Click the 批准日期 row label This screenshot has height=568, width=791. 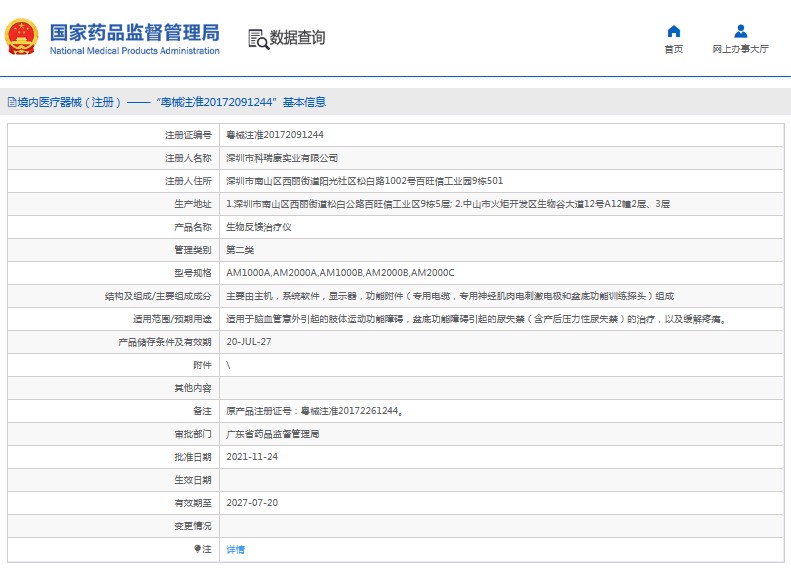tap(193, 457)
